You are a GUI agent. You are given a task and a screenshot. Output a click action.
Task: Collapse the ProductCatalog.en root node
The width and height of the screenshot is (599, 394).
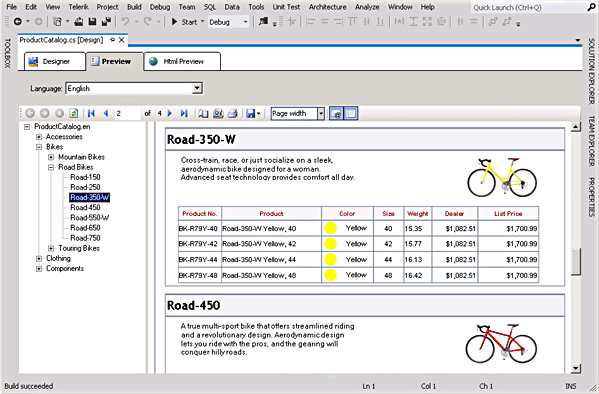click(x=27, y=127)
